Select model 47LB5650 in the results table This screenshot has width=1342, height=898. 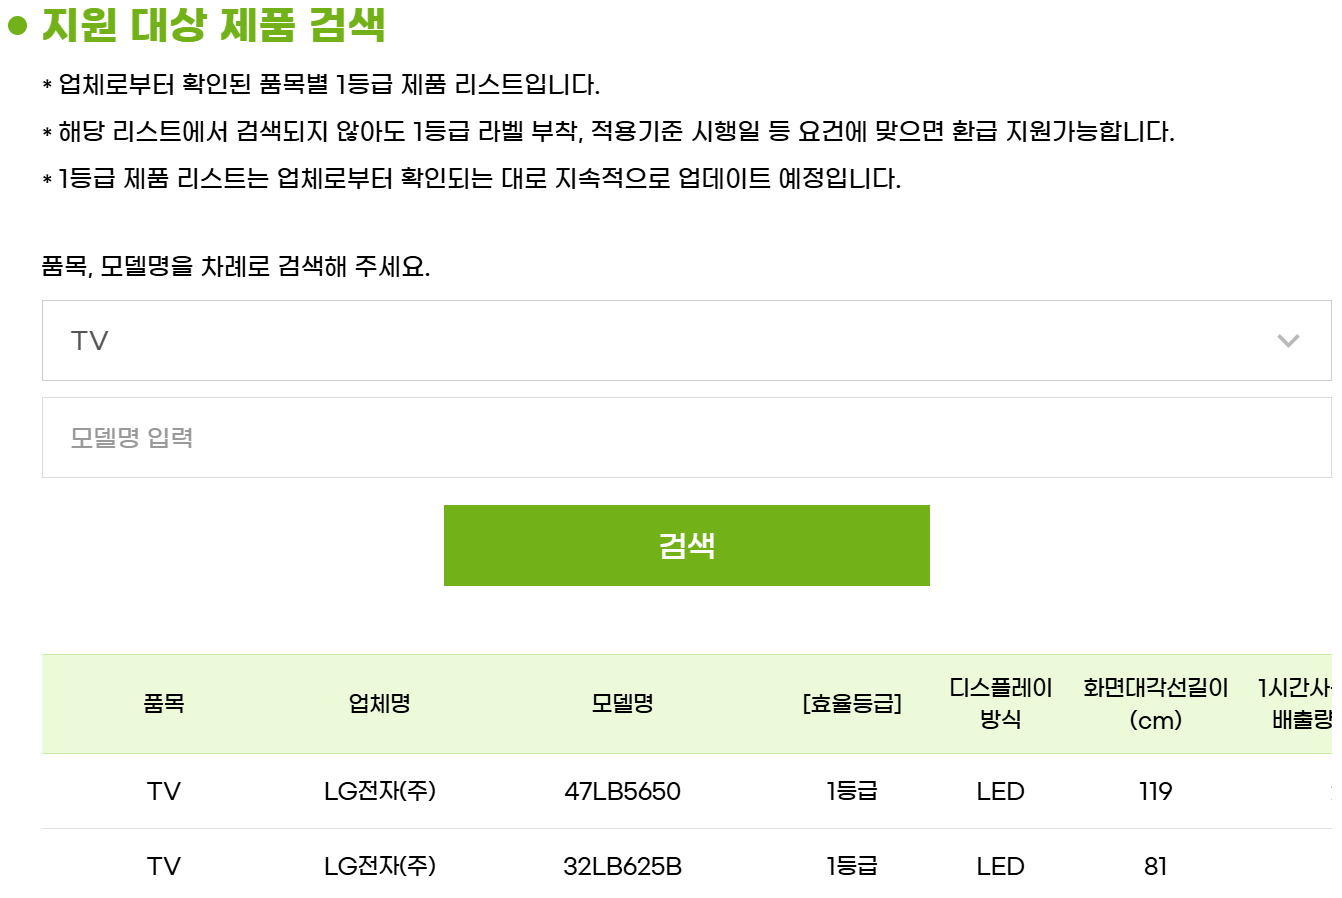pos(621,791)
